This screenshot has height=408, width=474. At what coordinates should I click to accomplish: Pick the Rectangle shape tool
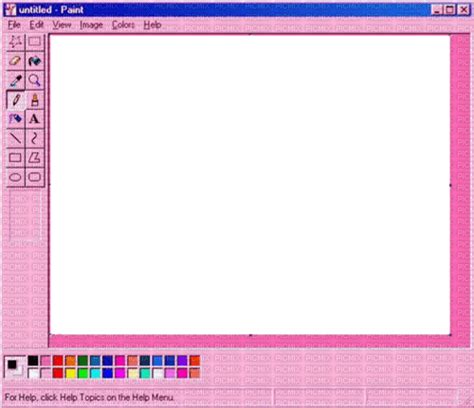coord(15,158)
